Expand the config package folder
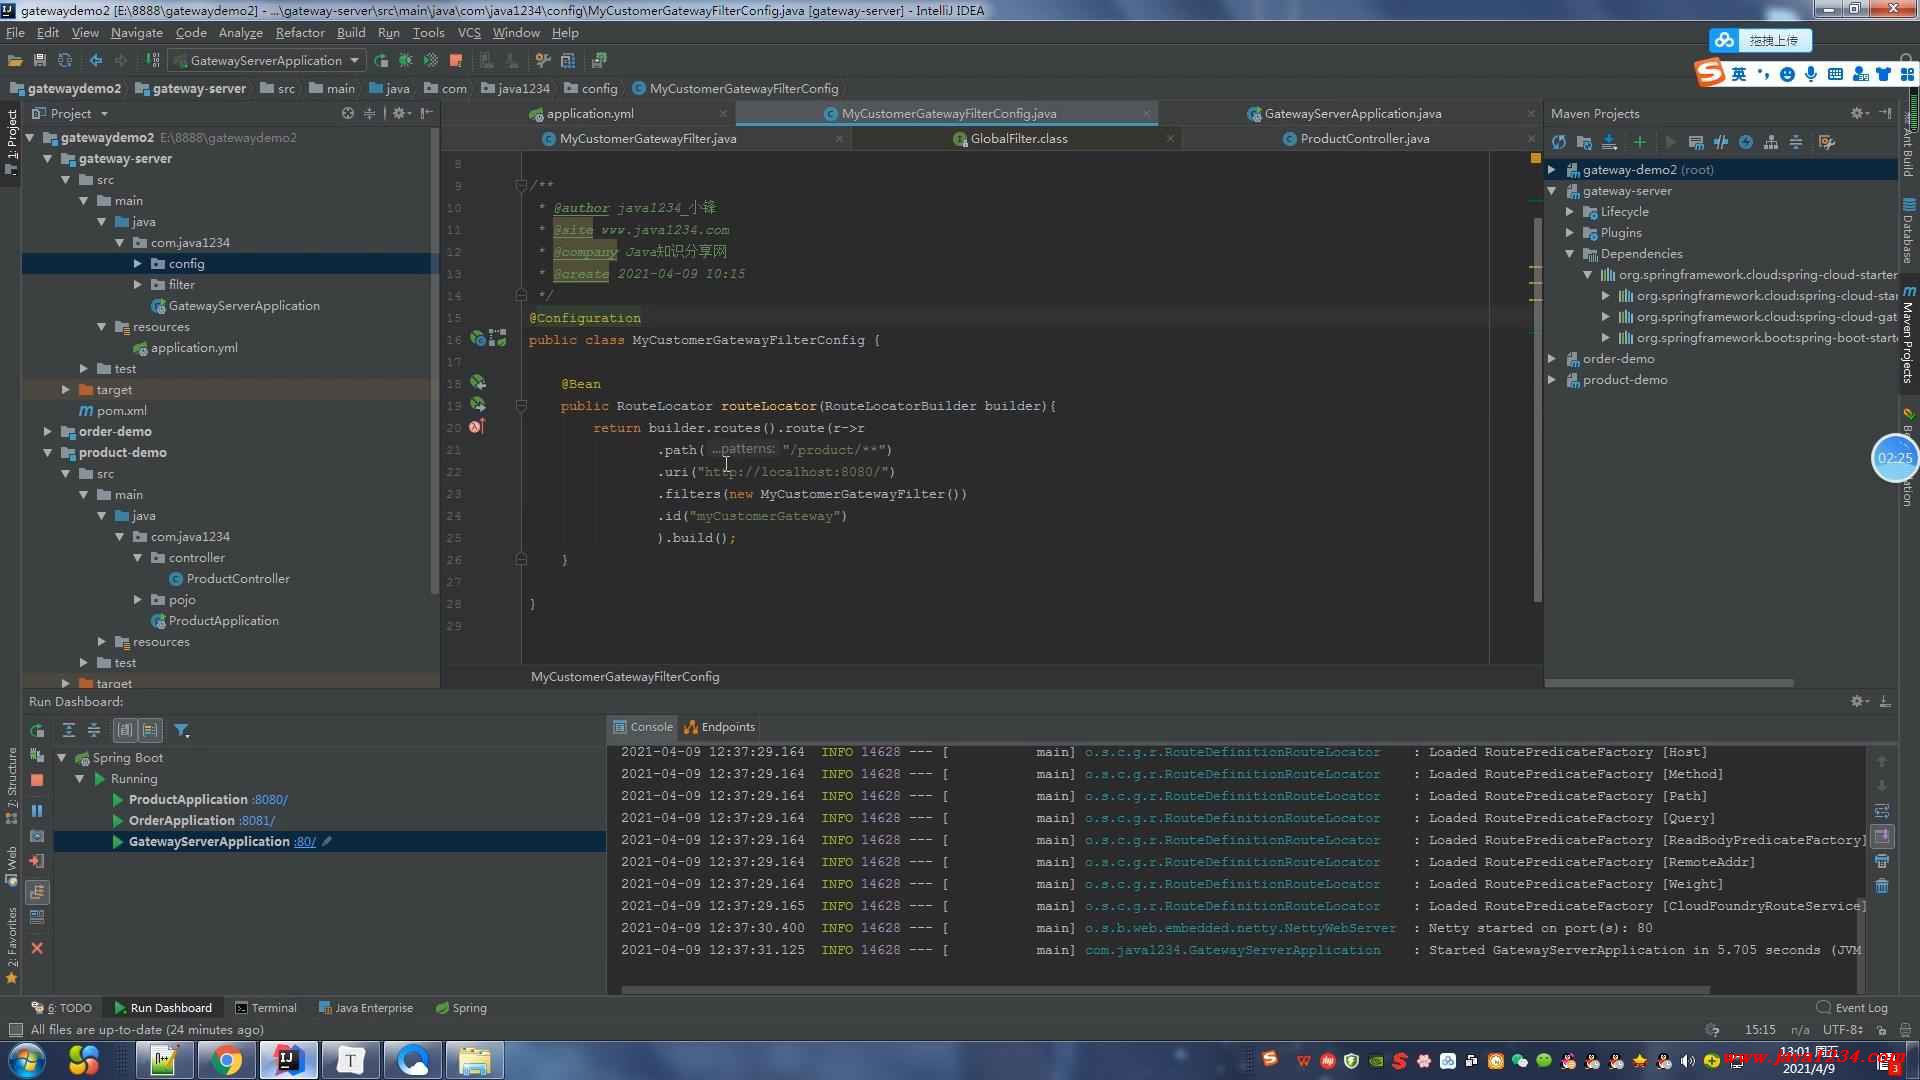The height and width of the screenshot is (1080, 1920). [x=138, y=264]
